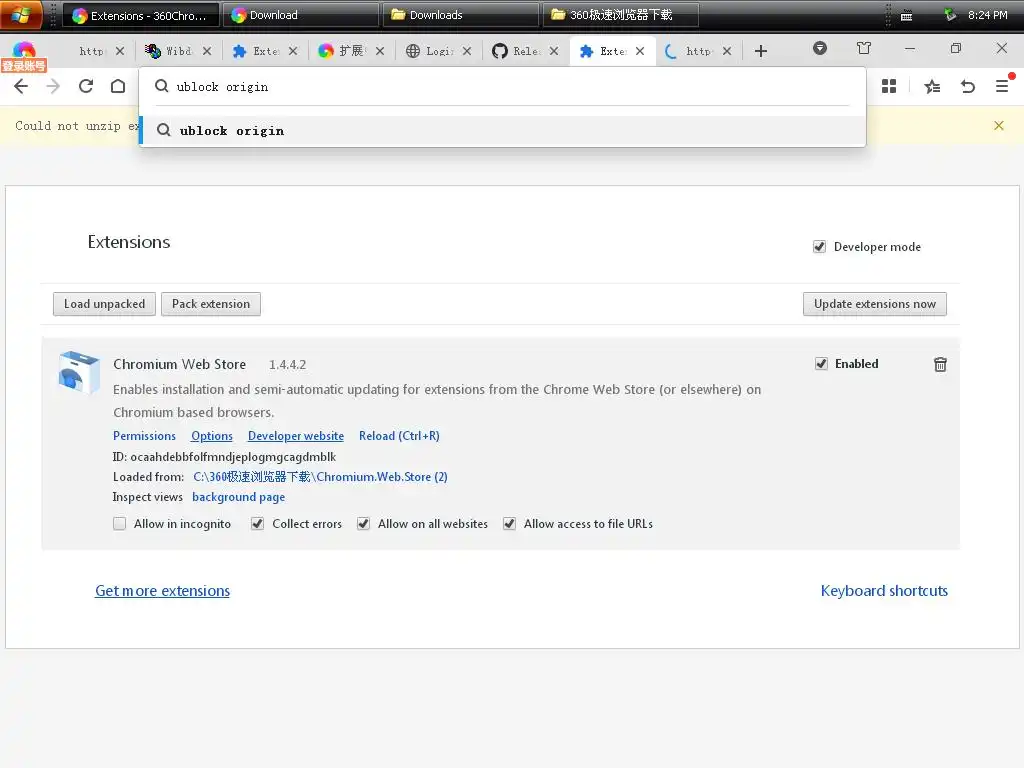Image resolution: width=1024 pixels, height=768 pixels.
Task: Click the shield dropdown icon in title bar
Action: (x=820, y=48)
